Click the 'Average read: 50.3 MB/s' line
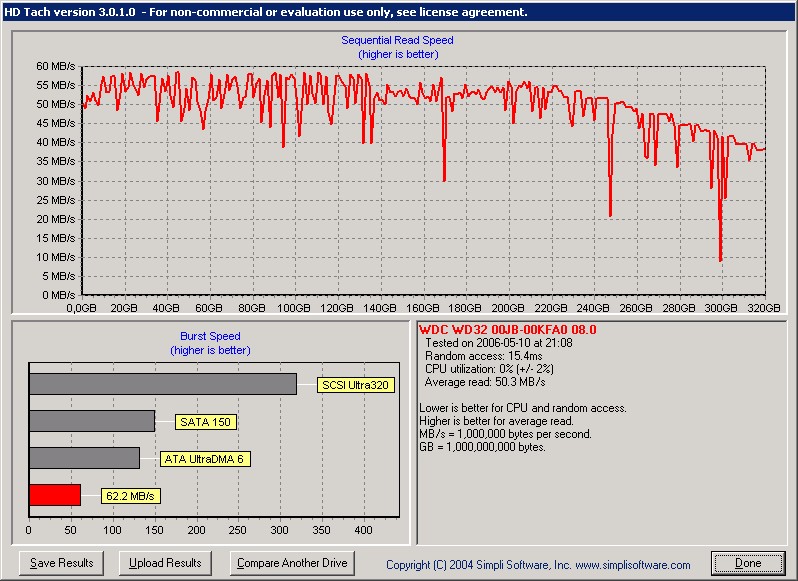 coord(485,382)
